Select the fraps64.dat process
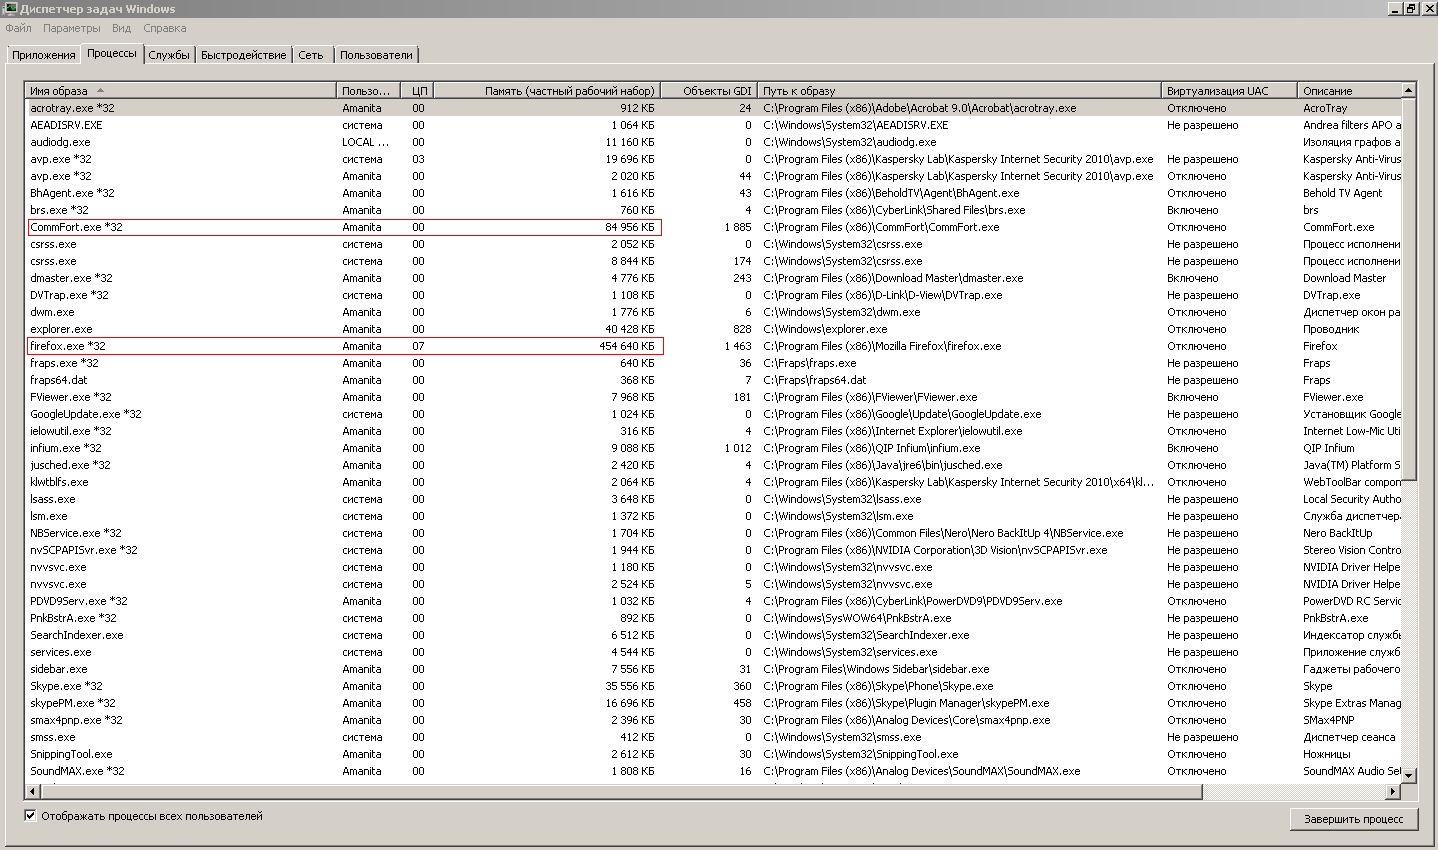 [714, 380]
